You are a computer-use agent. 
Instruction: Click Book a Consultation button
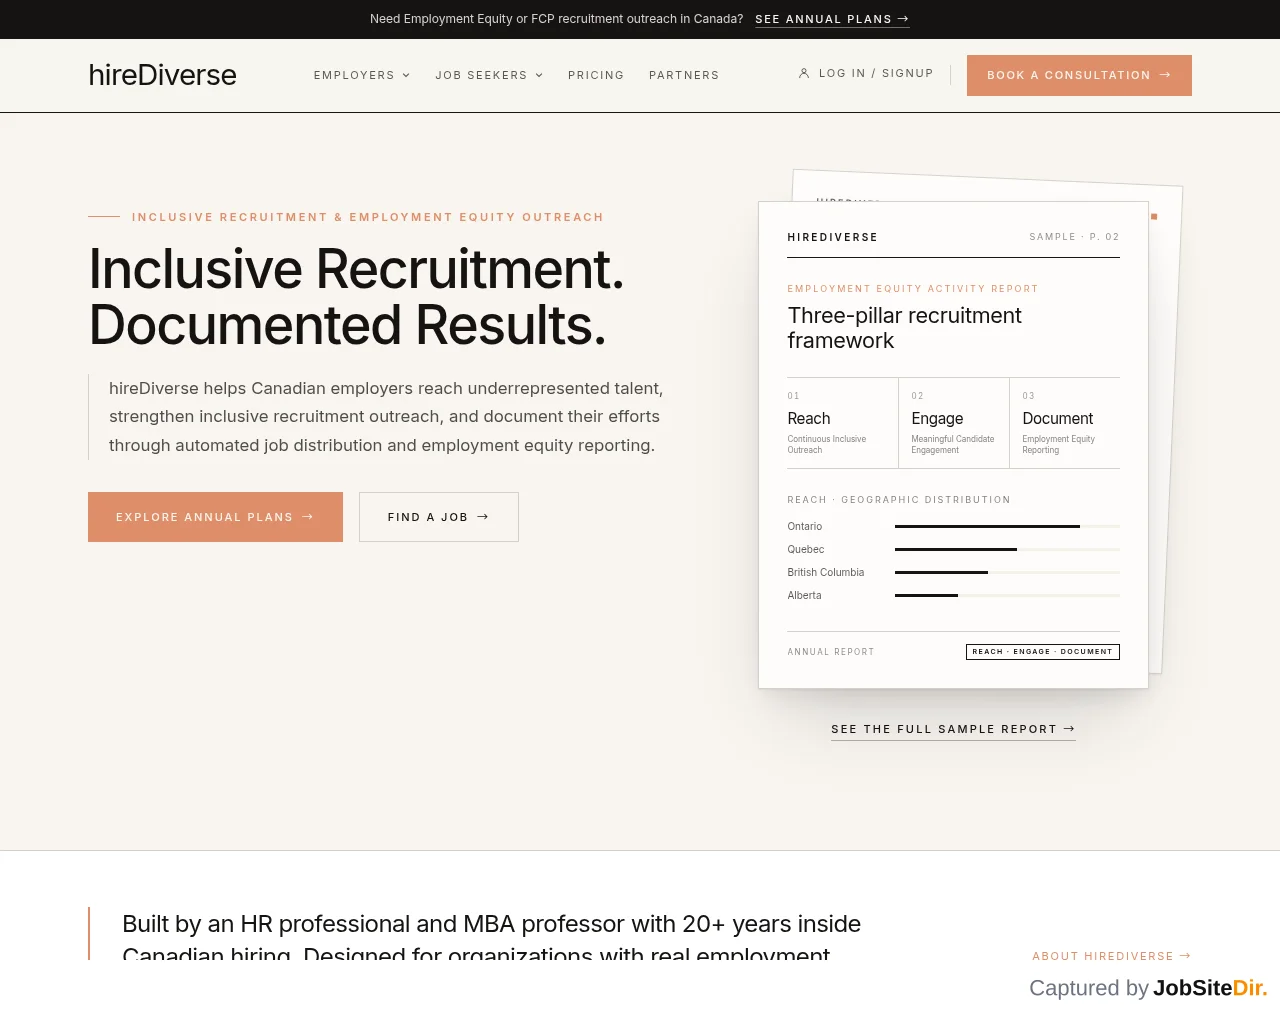click(x=1079, y=75)
